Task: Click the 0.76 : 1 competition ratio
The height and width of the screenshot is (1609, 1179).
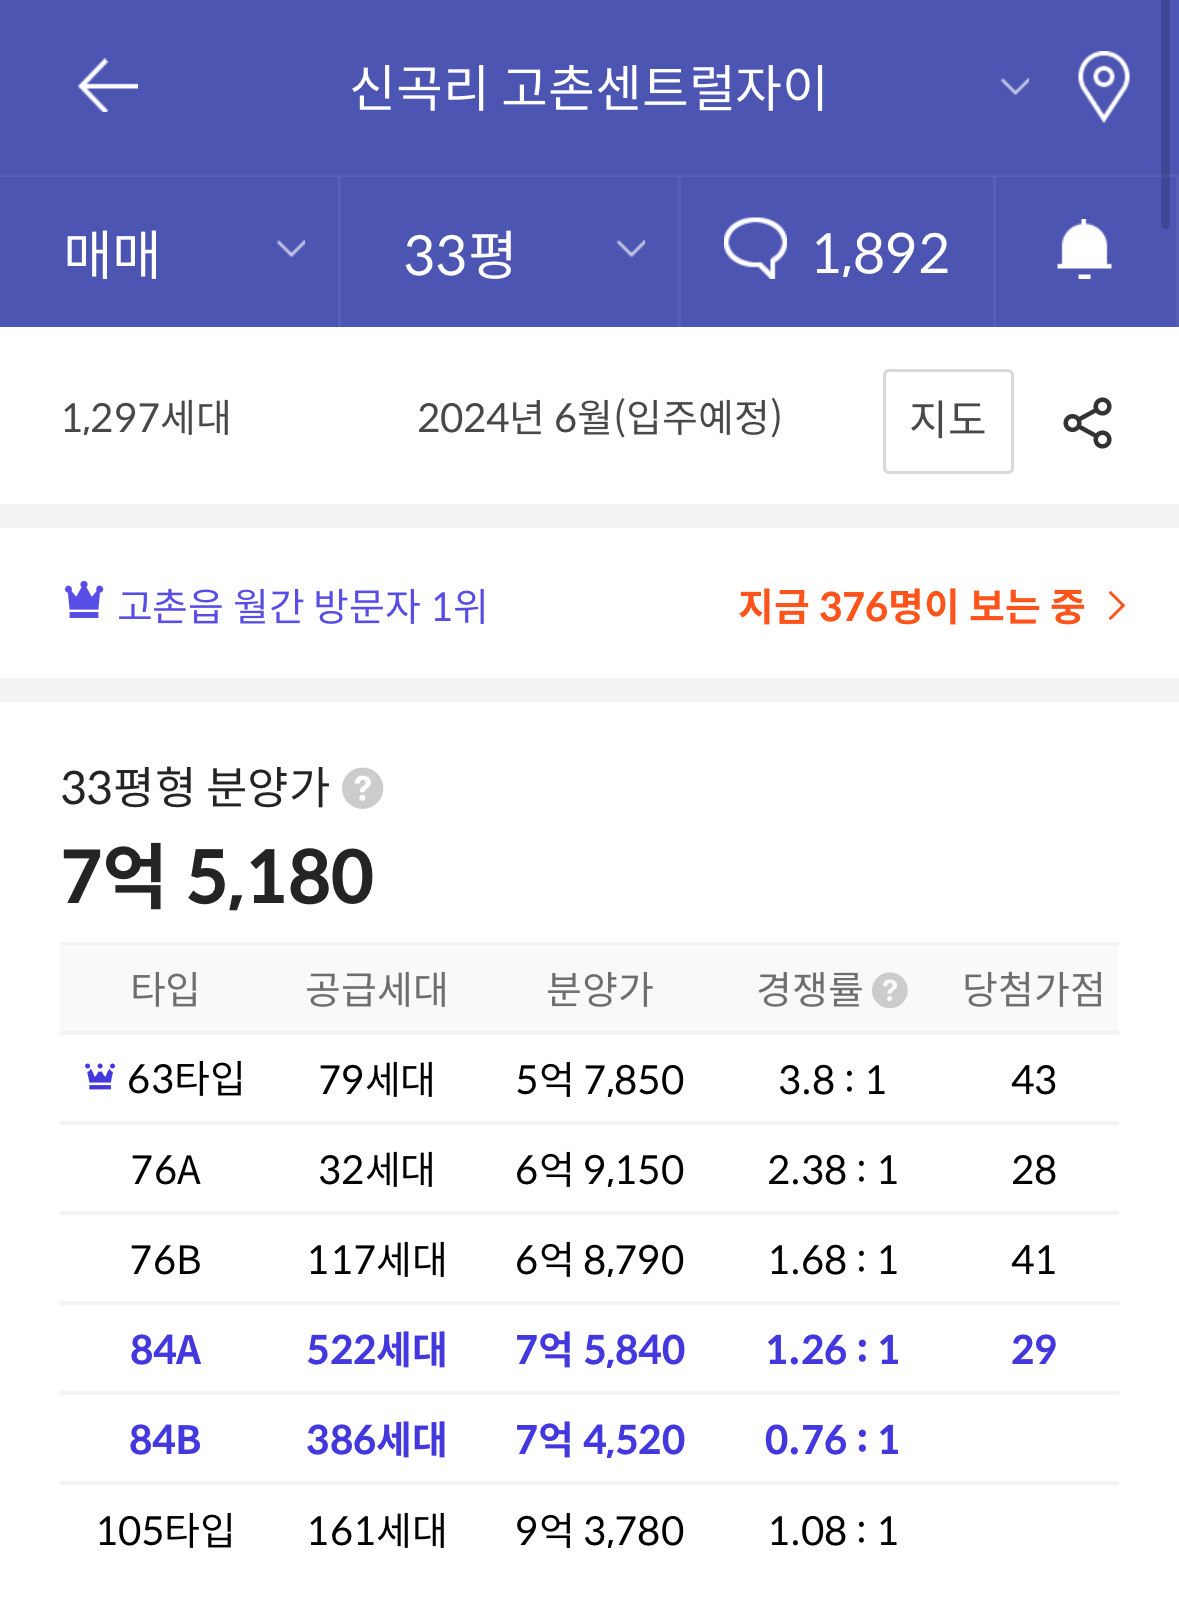Action: 832,1439
